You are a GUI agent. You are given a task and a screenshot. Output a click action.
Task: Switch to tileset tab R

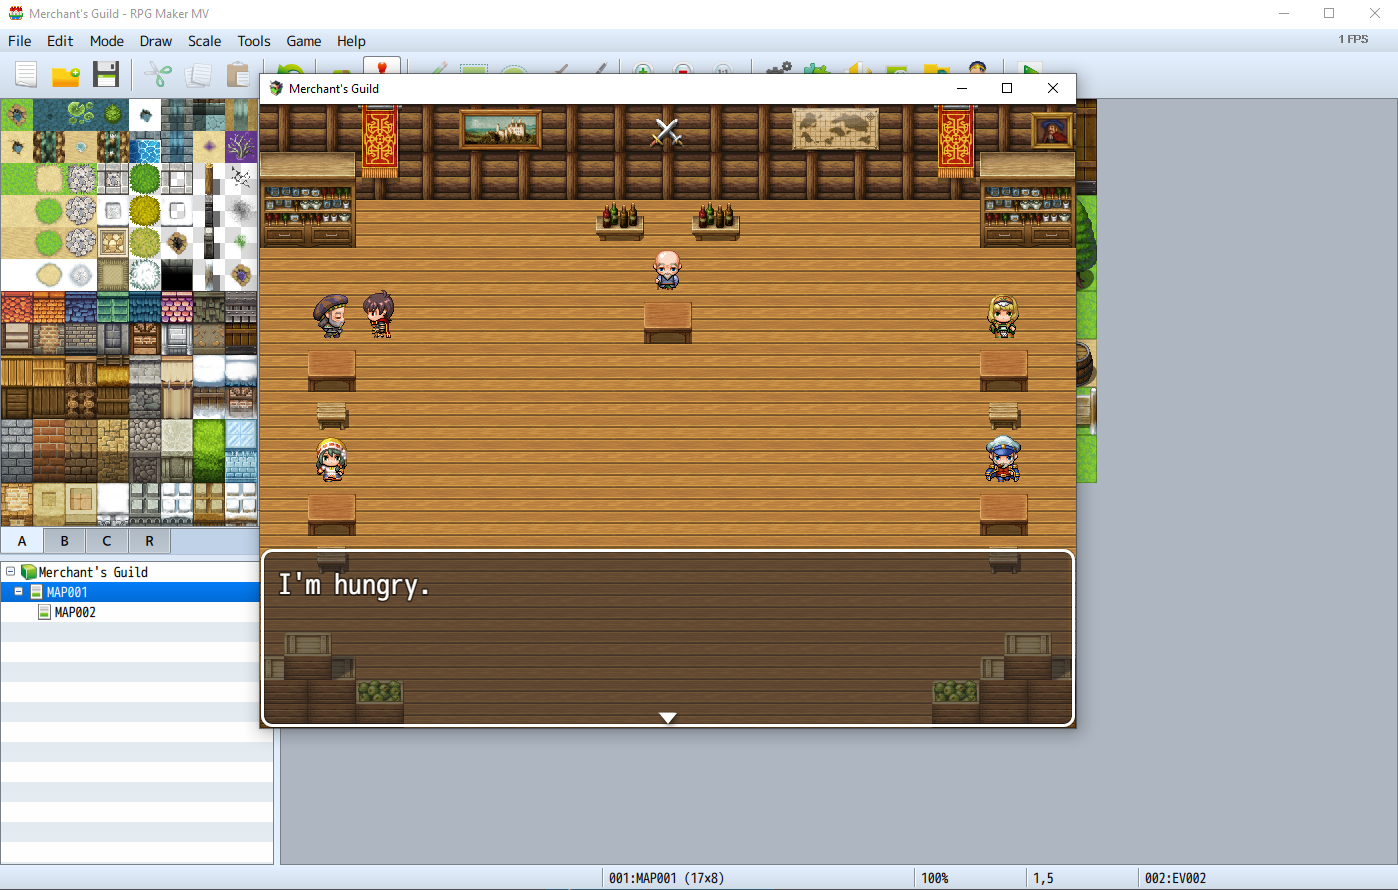coord(149,541)
